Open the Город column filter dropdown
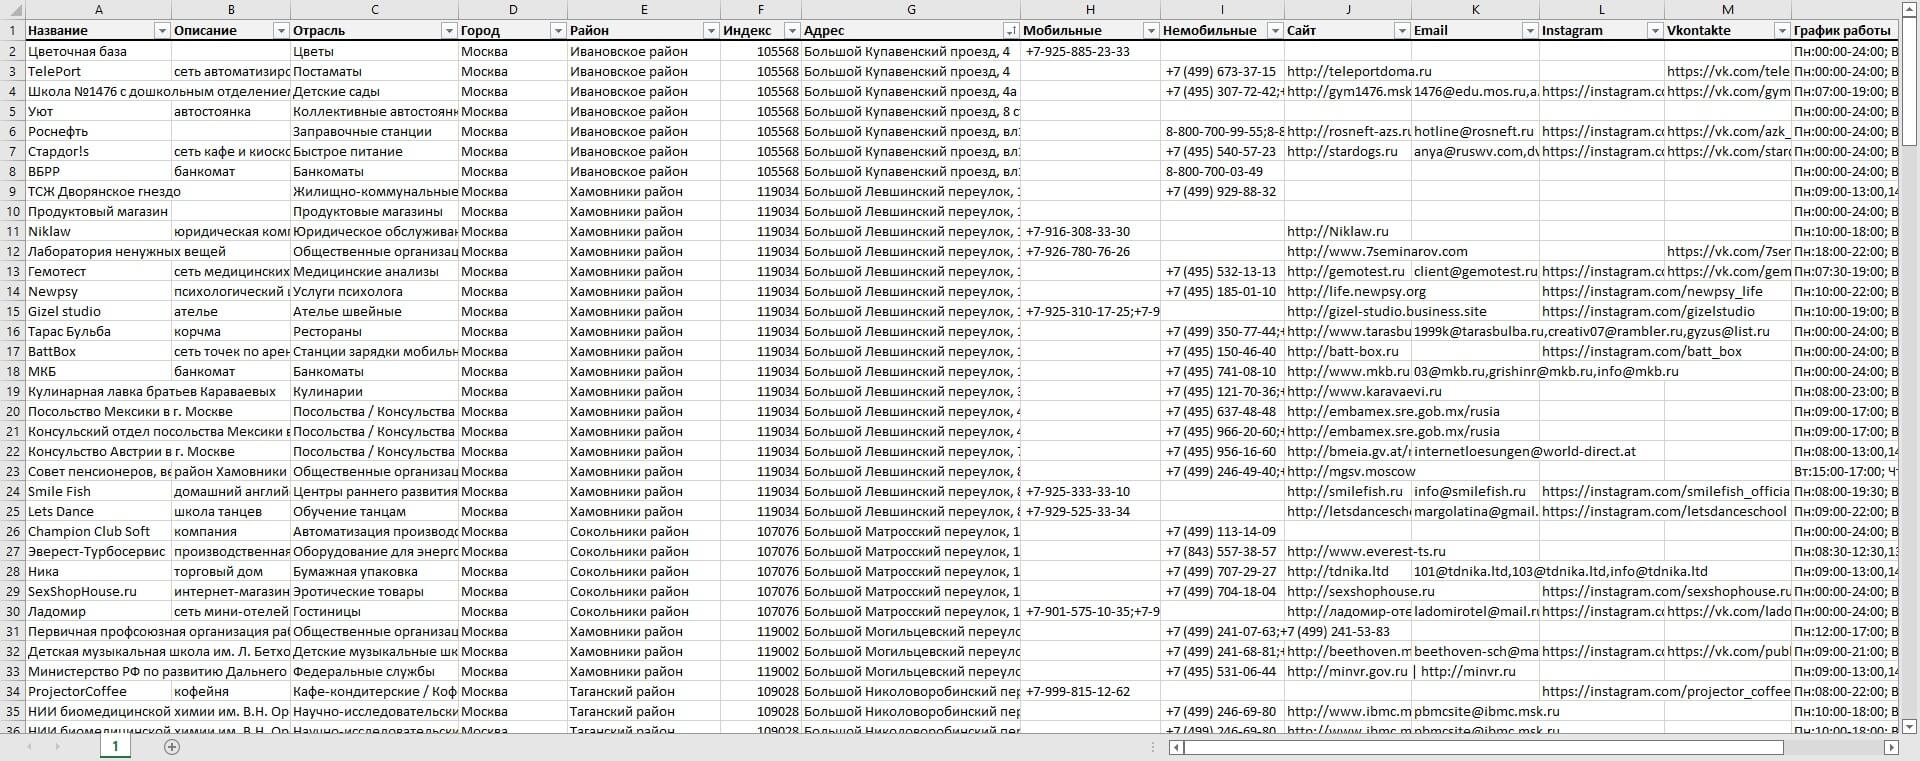Screen dimensions: 1920x761 558,31
